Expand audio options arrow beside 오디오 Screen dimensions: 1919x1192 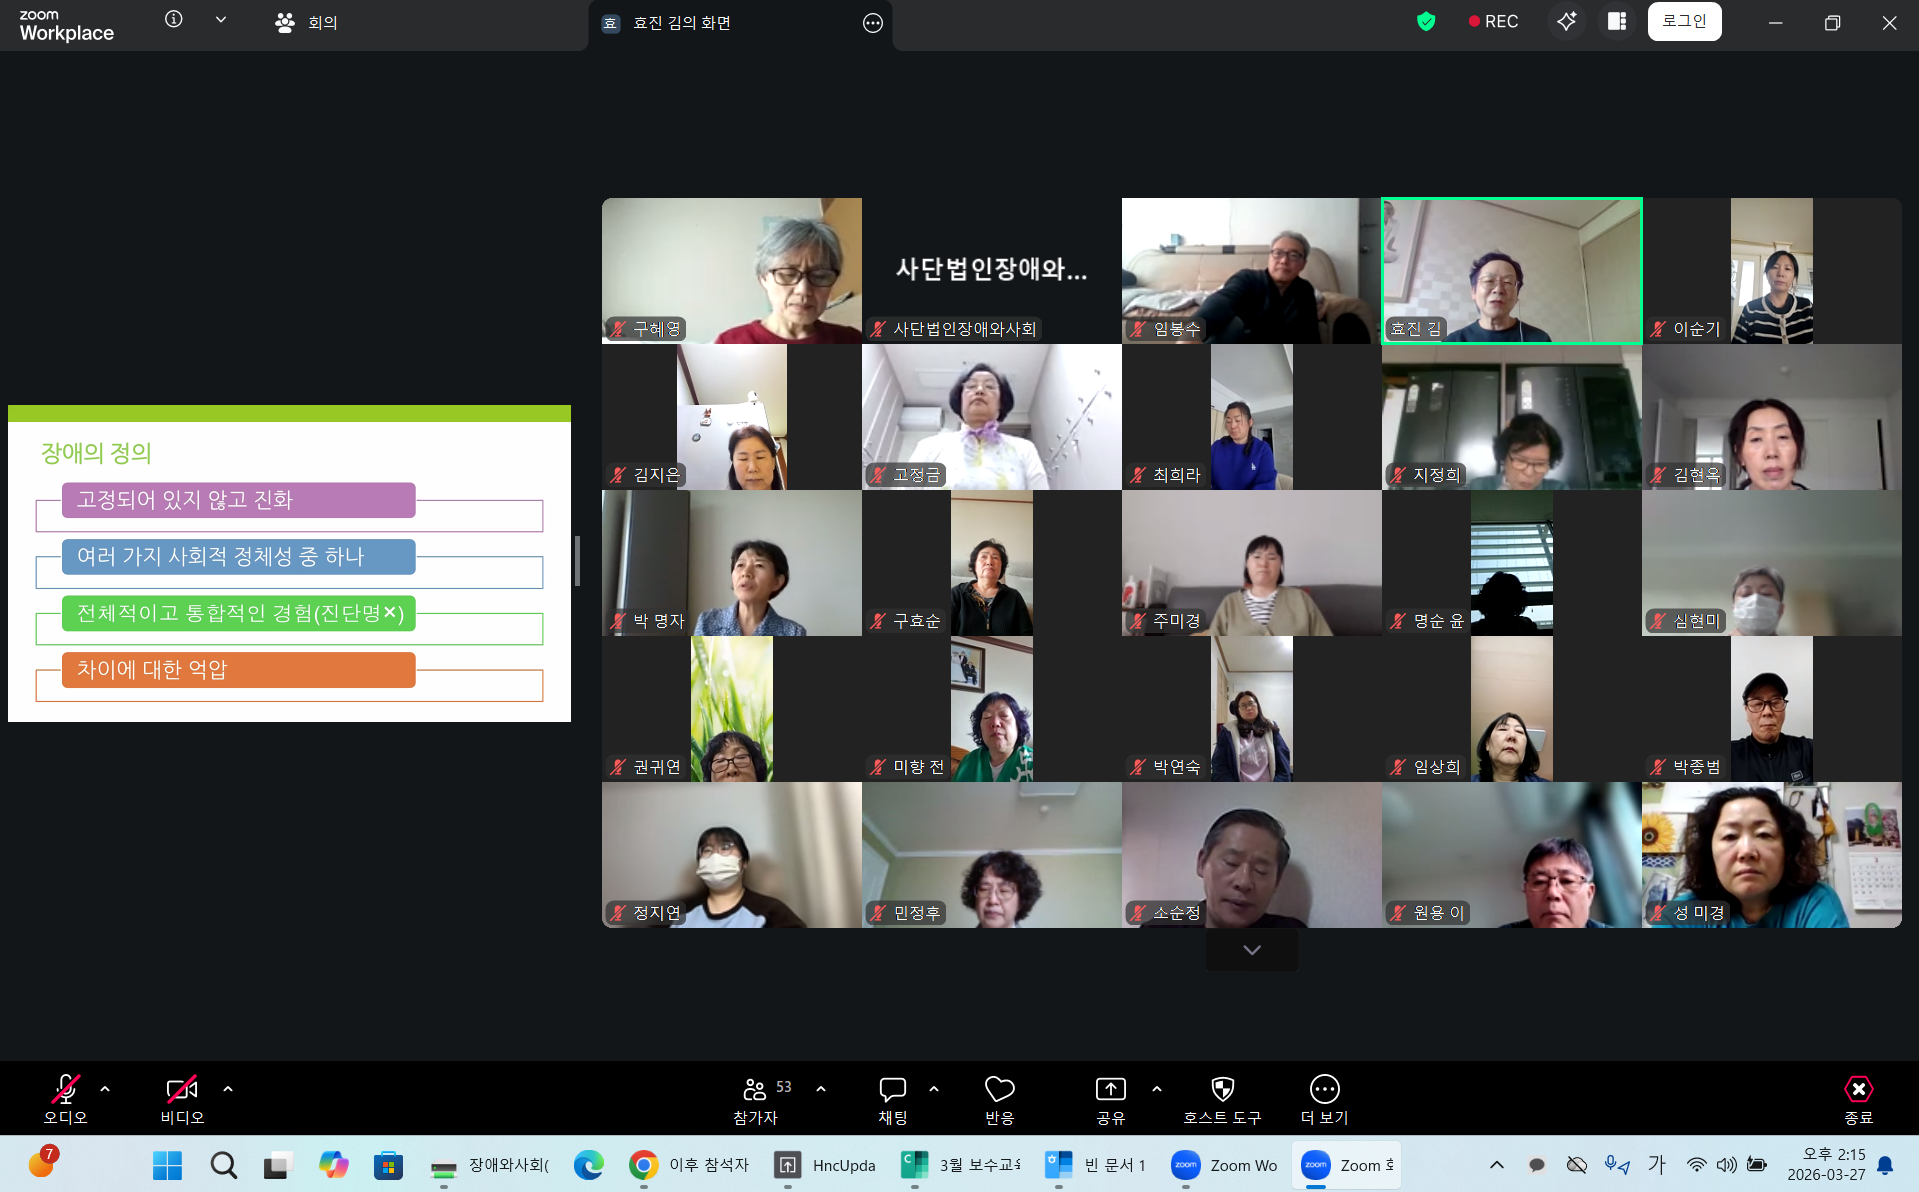pos(105,1089)
